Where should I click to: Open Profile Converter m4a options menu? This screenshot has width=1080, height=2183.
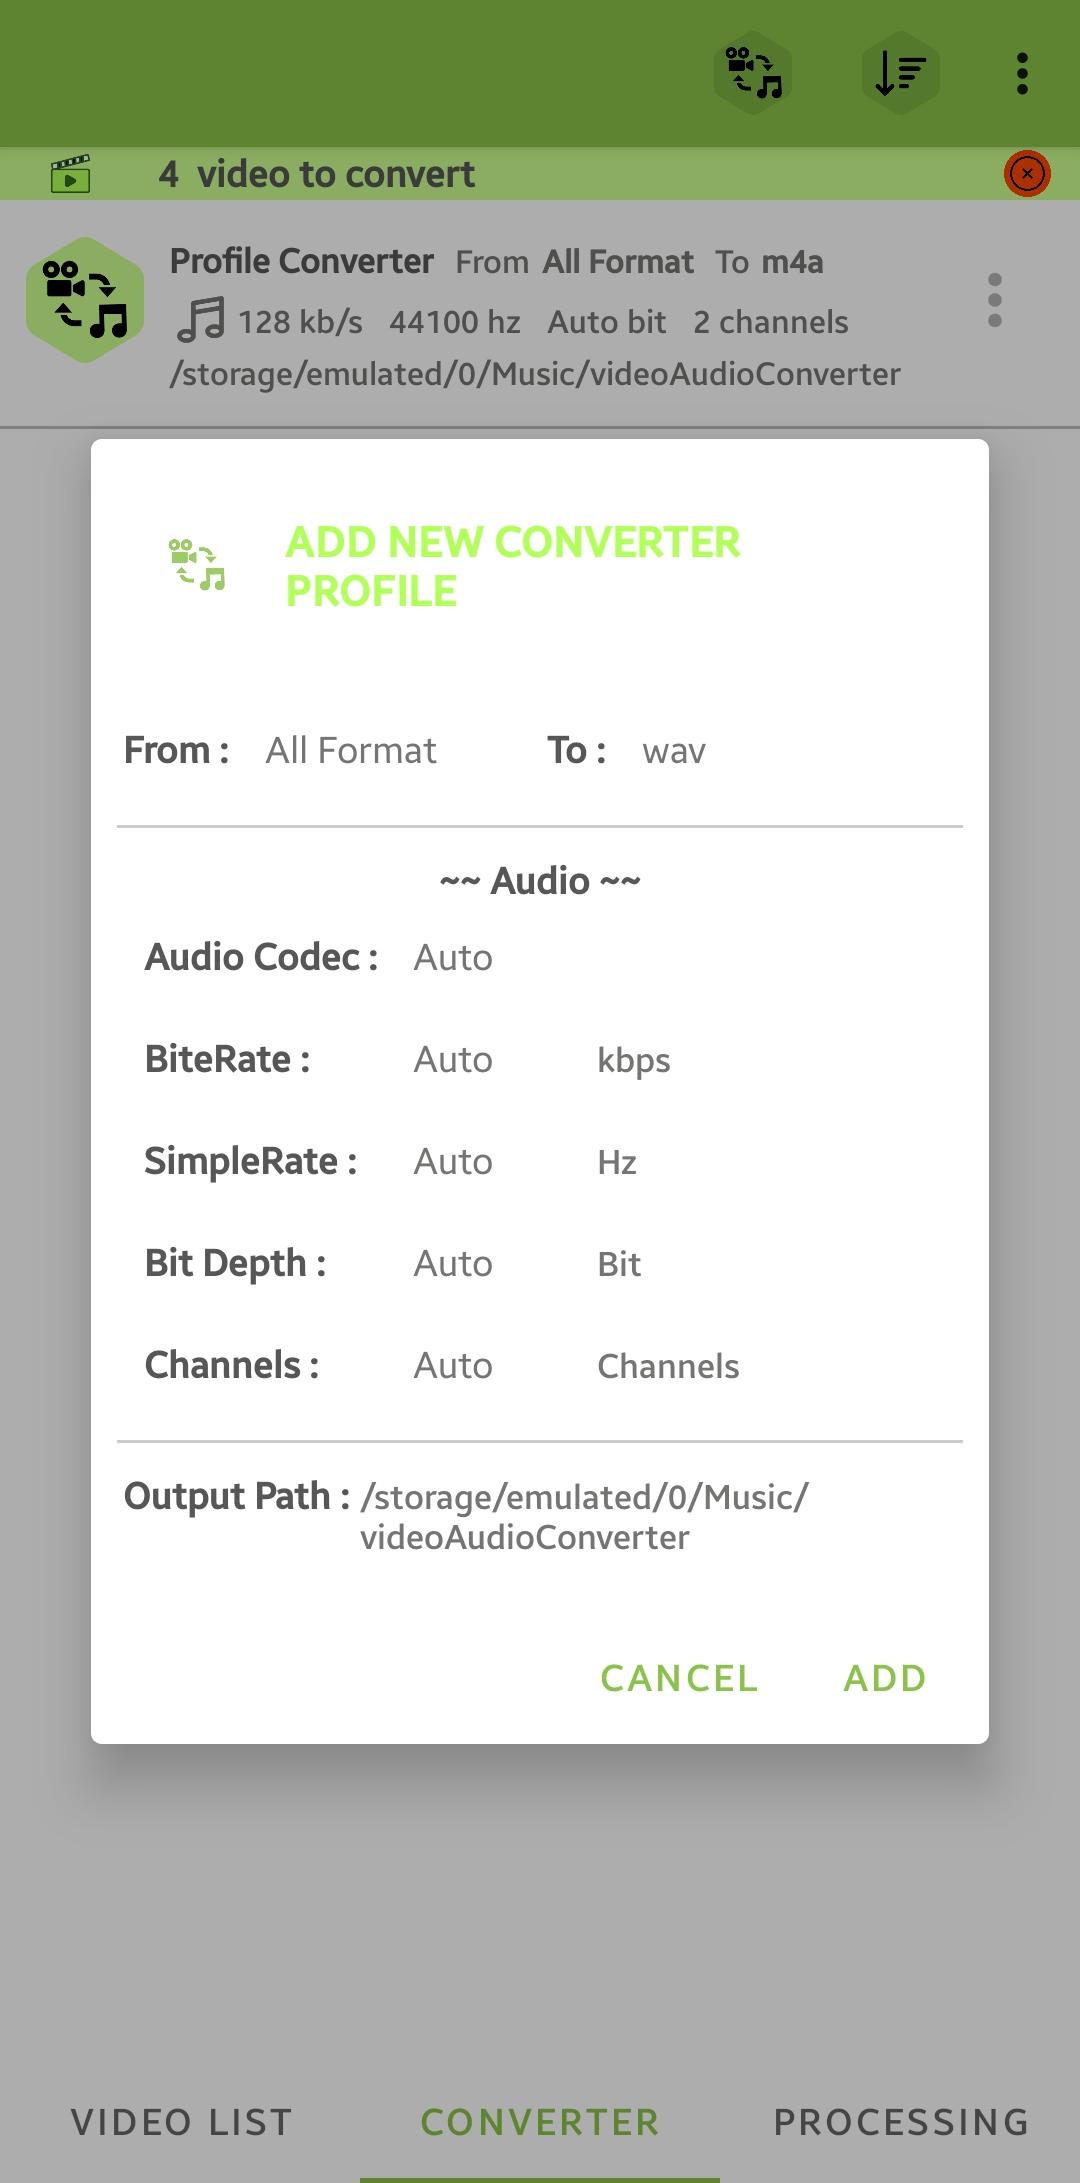(x=994, y=299)
